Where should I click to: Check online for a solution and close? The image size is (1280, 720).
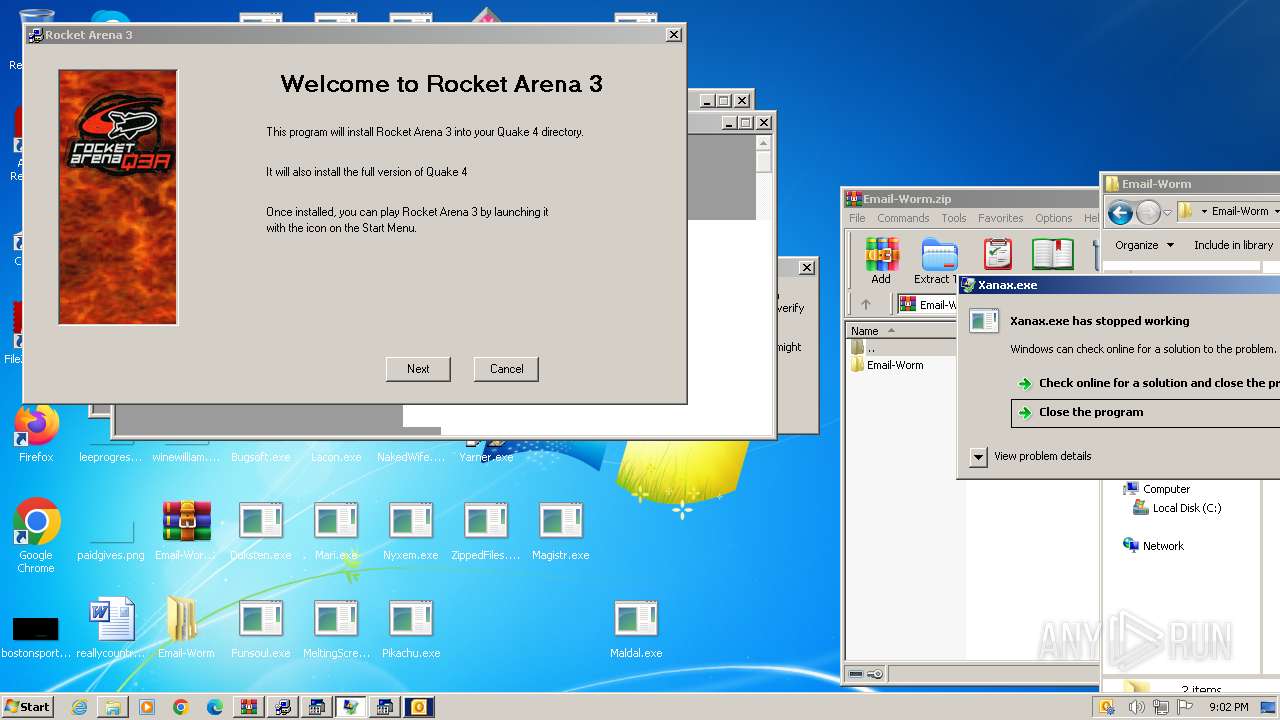pos(1148,383)
